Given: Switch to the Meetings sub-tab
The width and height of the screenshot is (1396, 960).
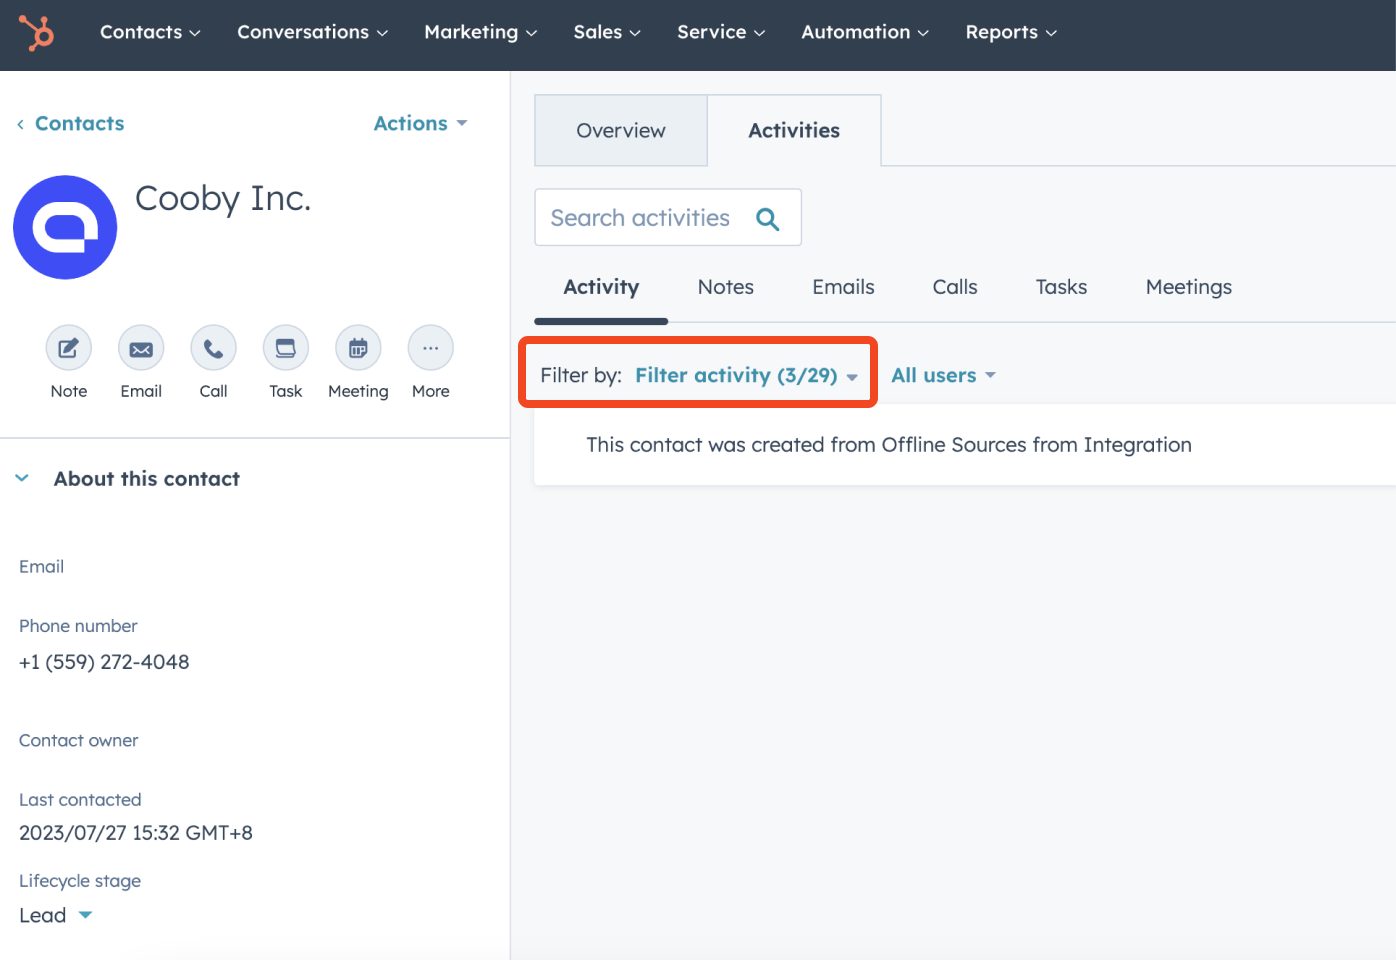Looking at the screenshot, I should click(x=1189, y=287).
